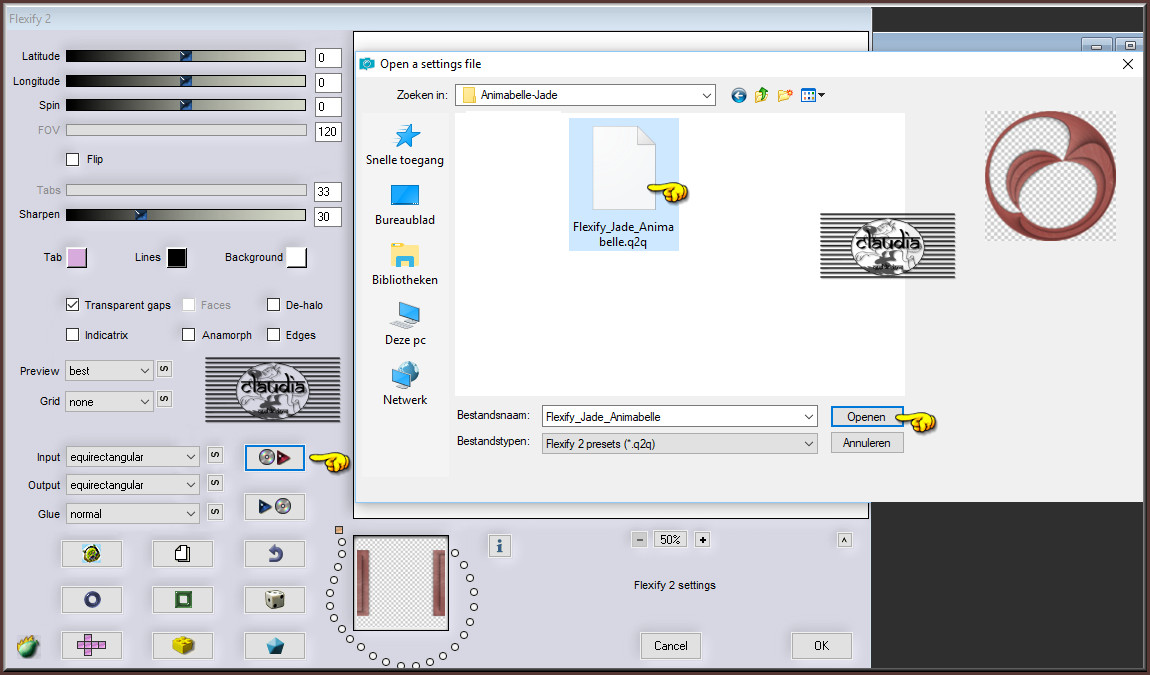Go back with the blue arrow icon
Viewport: 1150px width, 675px height.
click(739, 95)
